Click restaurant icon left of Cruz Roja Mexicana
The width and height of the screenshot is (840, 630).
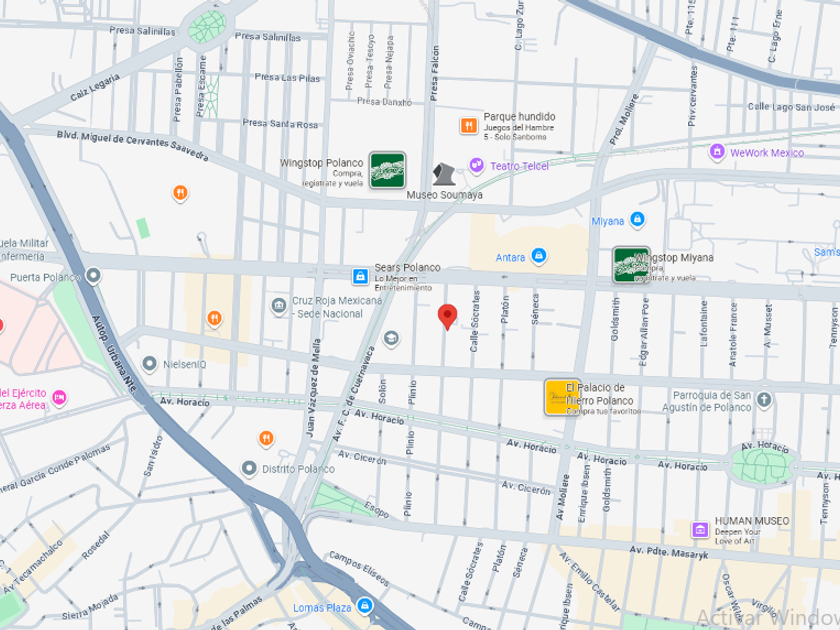214,319
